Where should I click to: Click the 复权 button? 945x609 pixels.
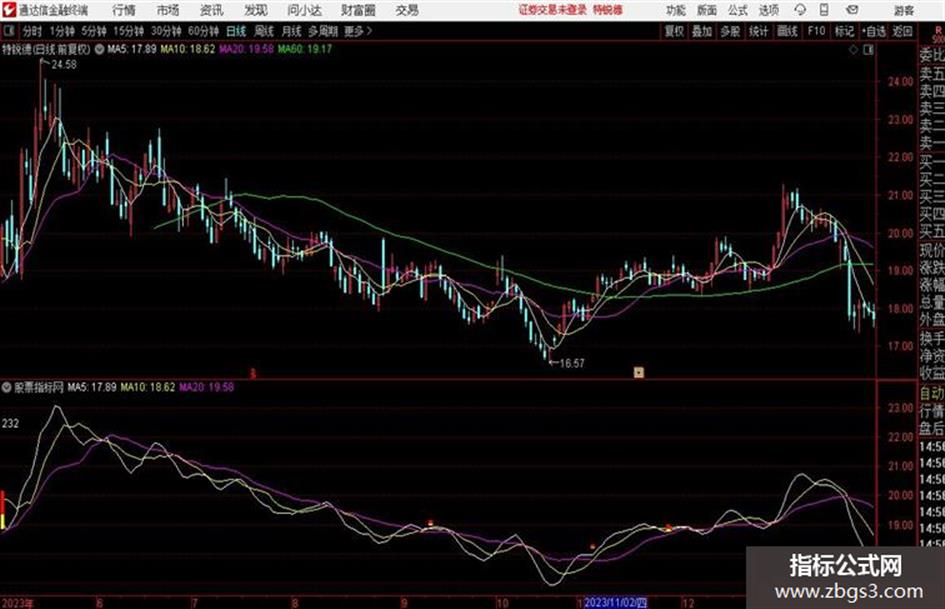pyautogui.click(x=674, y=31)
